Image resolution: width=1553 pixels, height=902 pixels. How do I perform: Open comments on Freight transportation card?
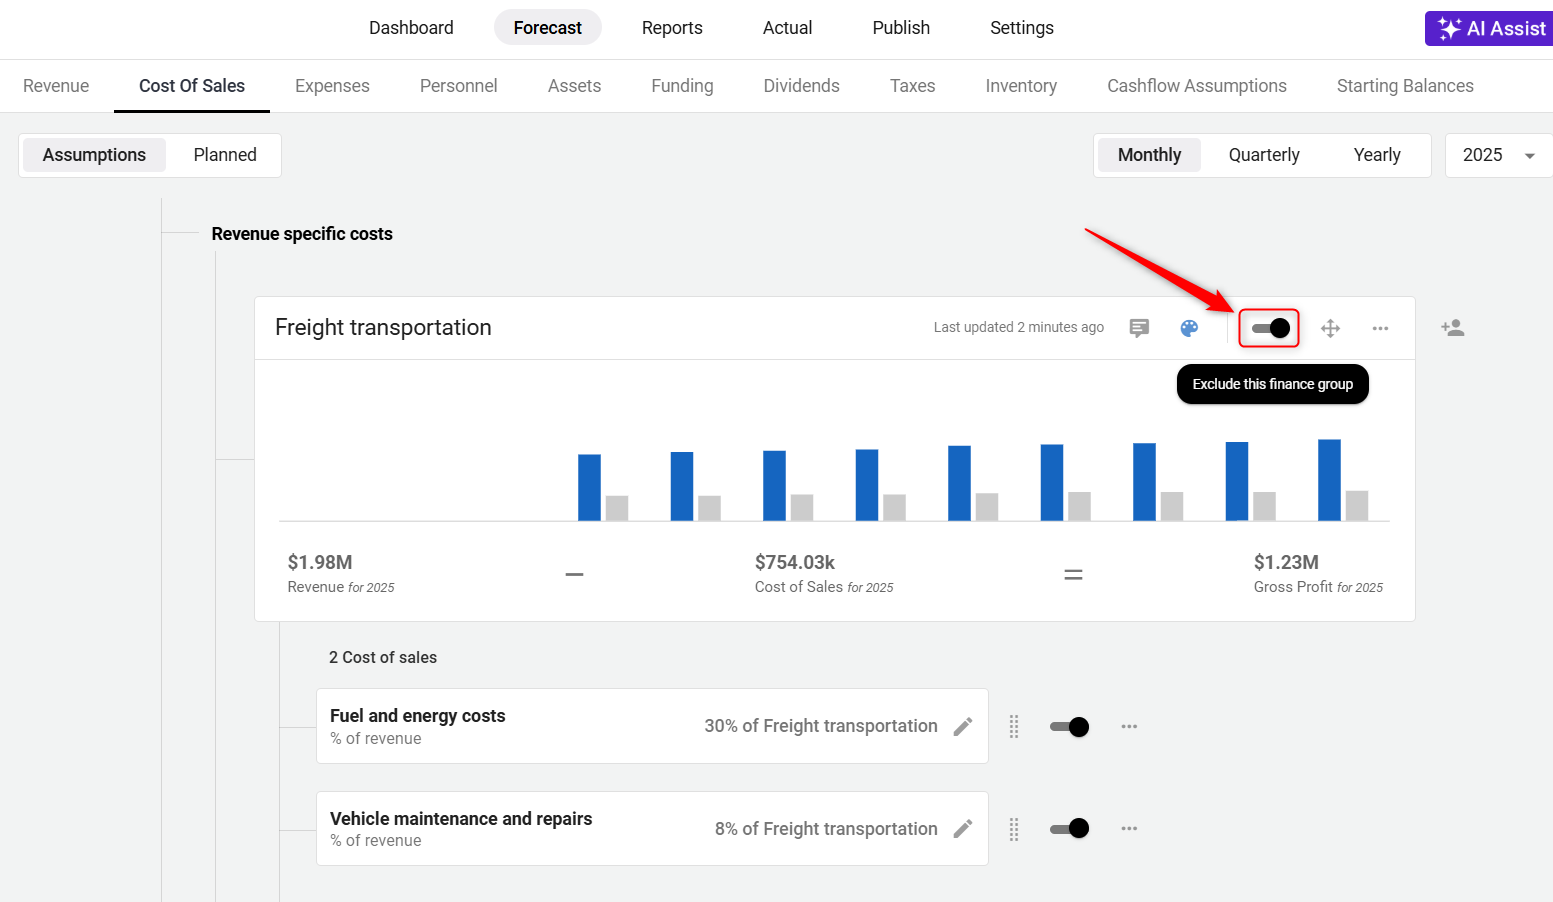point(1139,328)
